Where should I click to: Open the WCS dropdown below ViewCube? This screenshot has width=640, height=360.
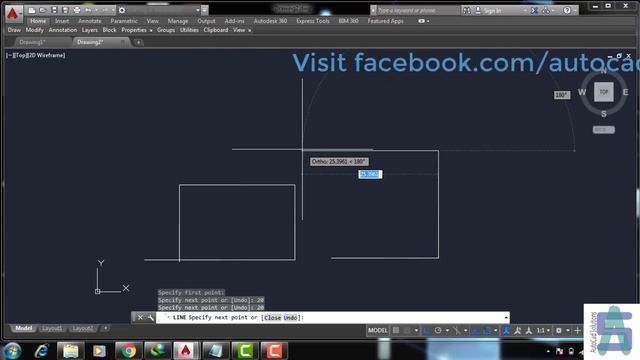pos(604,130)
